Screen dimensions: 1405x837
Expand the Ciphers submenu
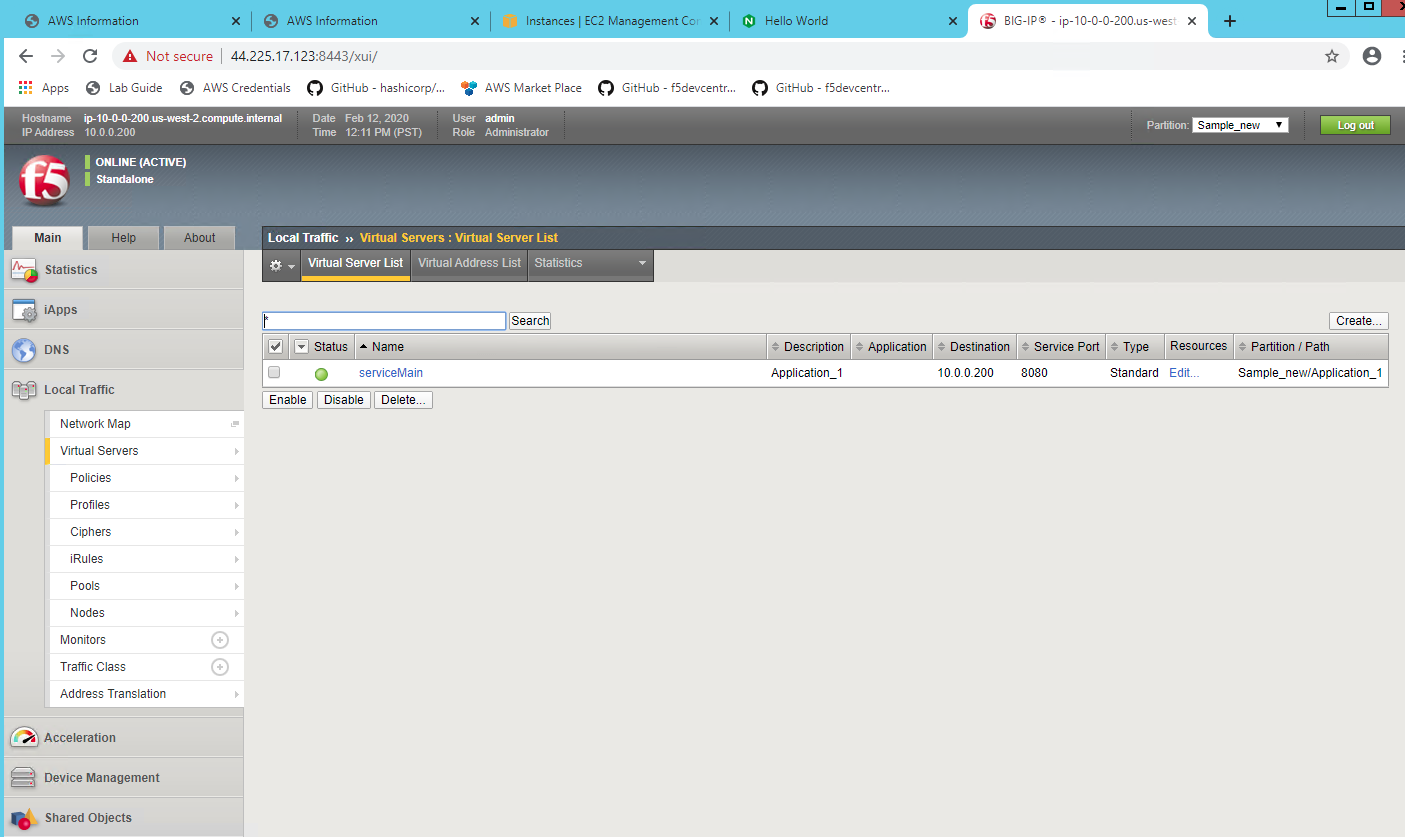tap(237, 532)
